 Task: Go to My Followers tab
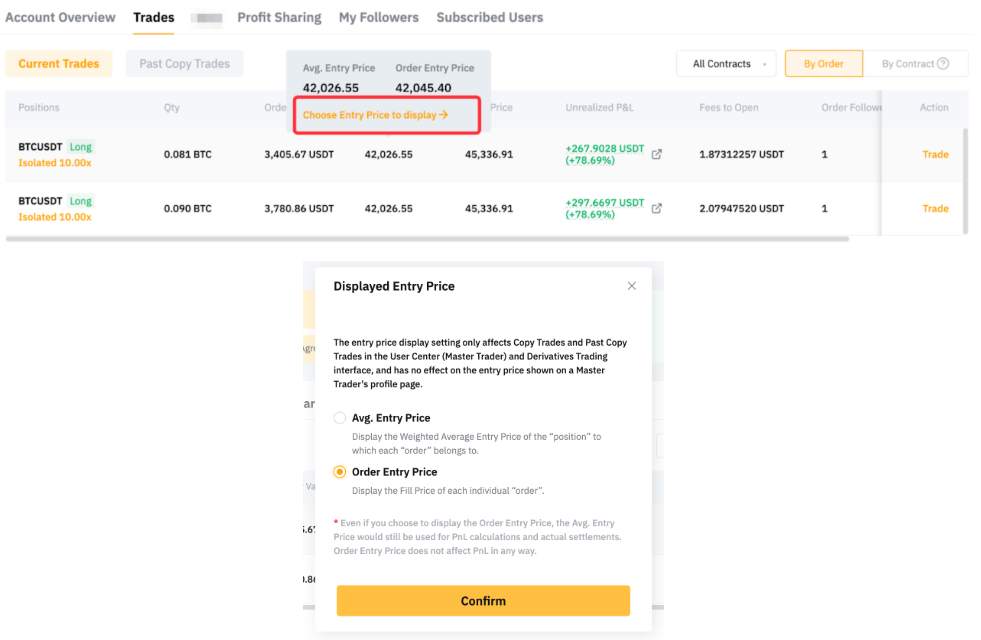tap(379, 17)
